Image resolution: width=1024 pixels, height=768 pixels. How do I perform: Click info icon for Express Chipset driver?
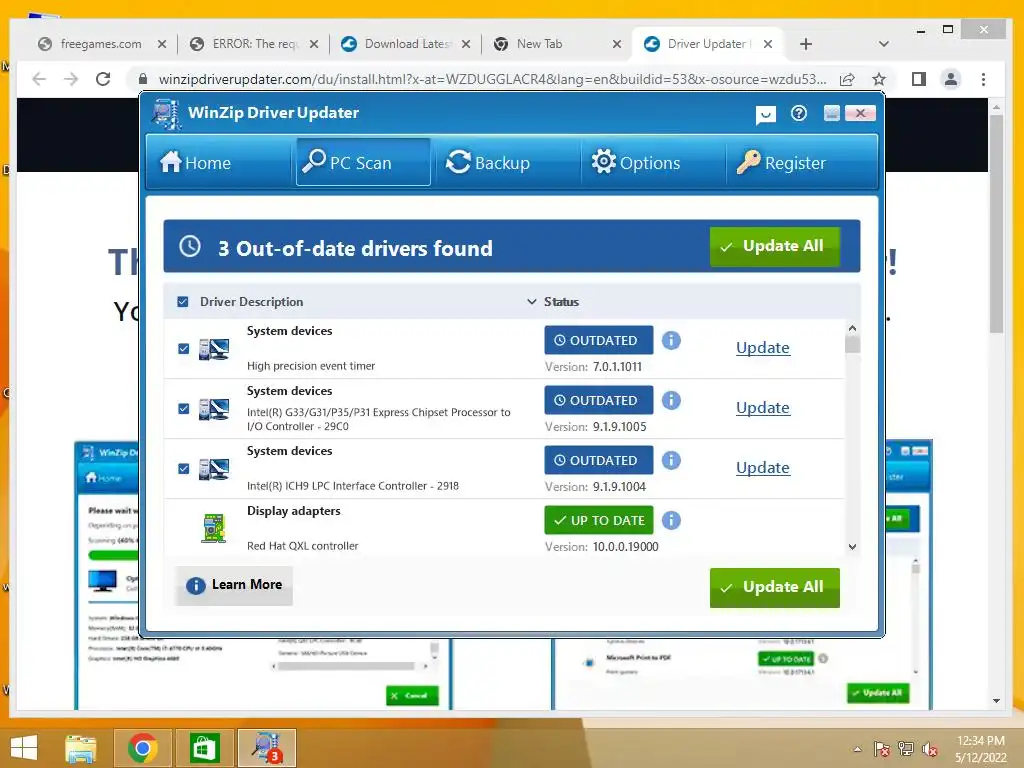pyautogui.click(x=671, y=400)
